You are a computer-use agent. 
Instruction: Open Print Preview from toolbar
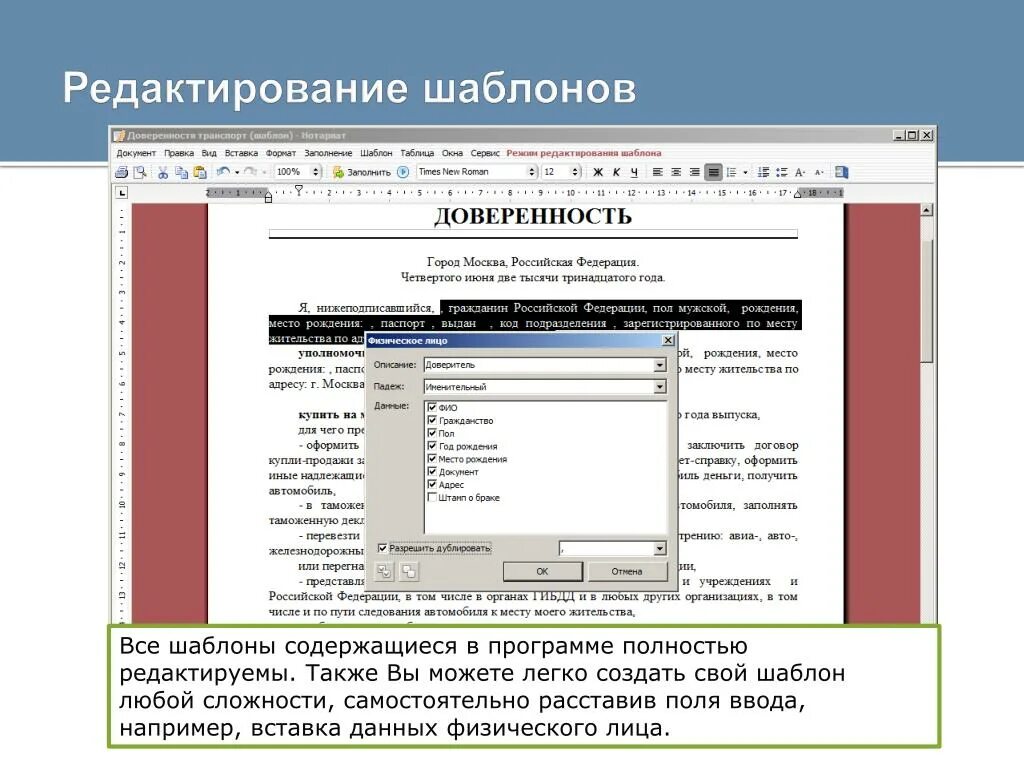[x=140, y=172]
